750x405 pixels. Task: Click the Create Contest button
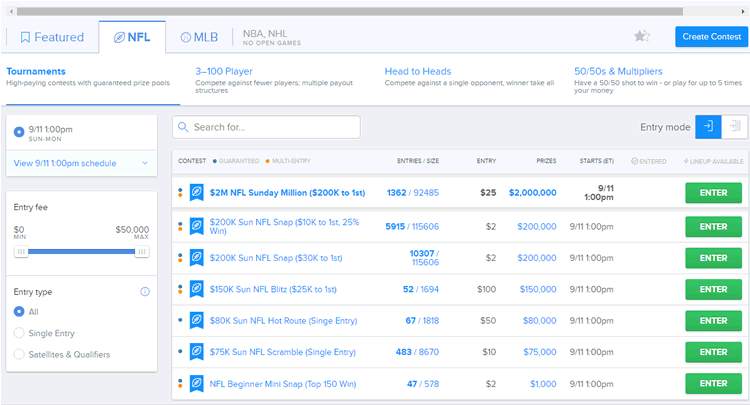point(711,37)
